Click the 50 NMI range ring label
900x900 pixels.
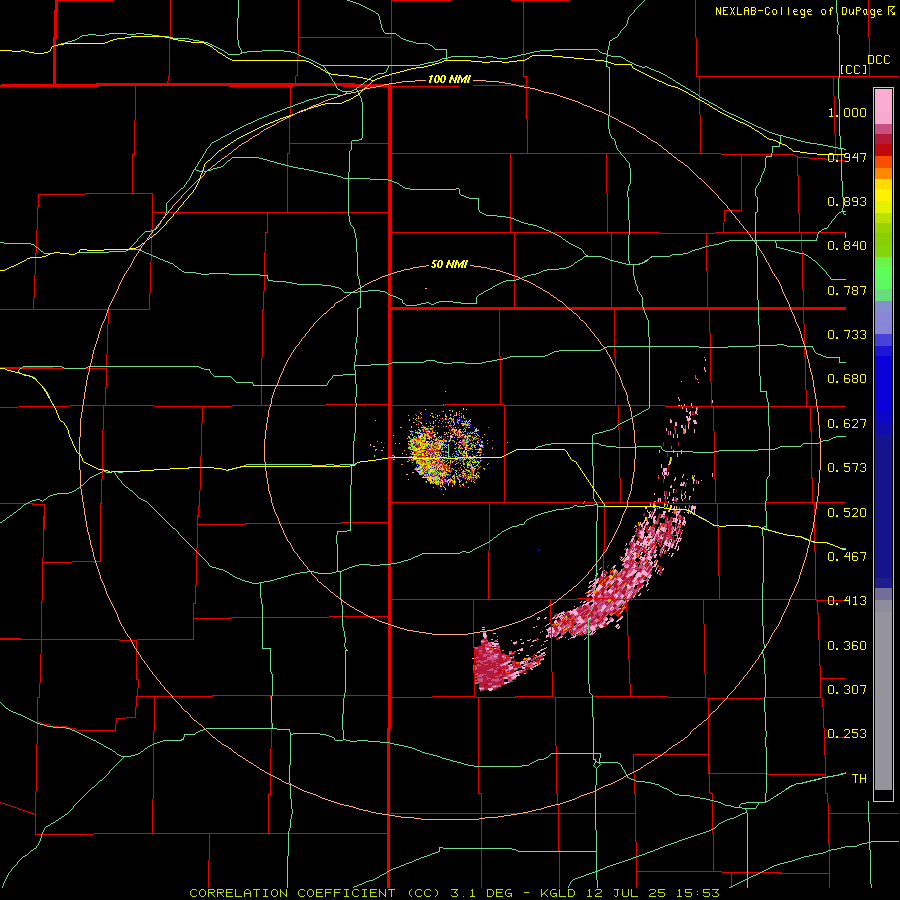[x=449, y=264]
